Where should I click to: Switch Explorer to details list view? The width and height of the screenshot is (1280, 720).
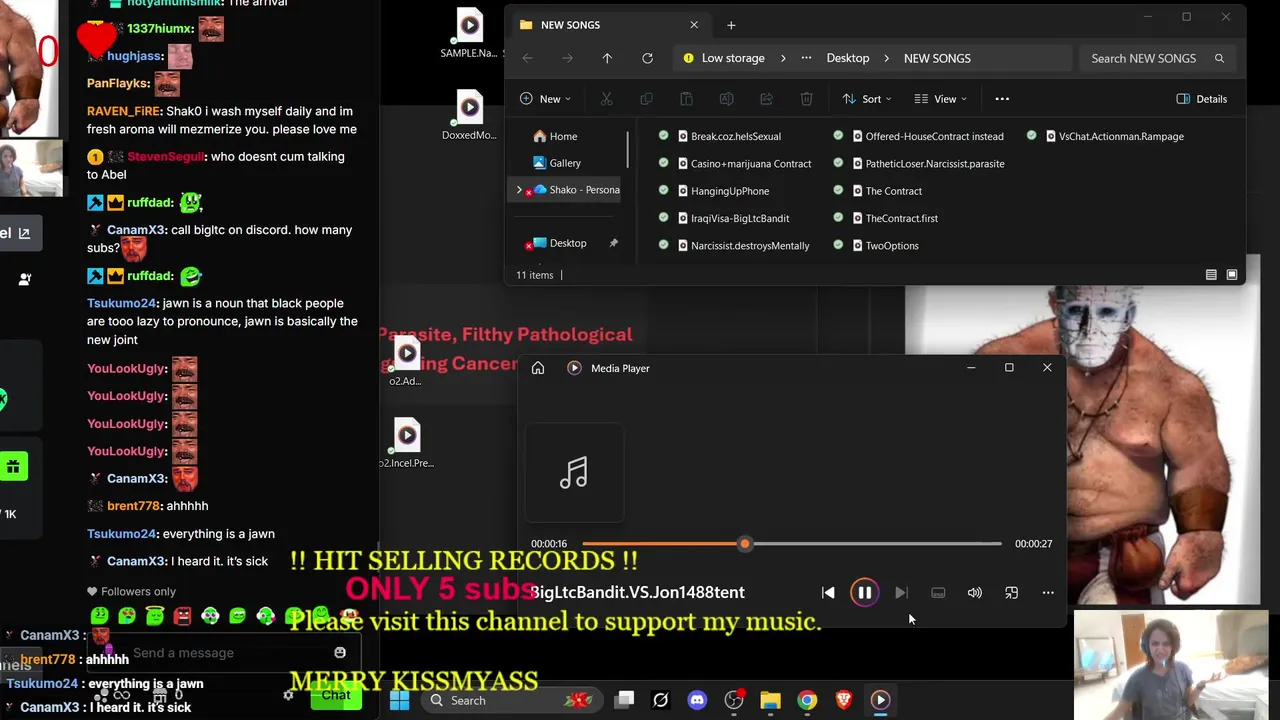pos(1211,275)
